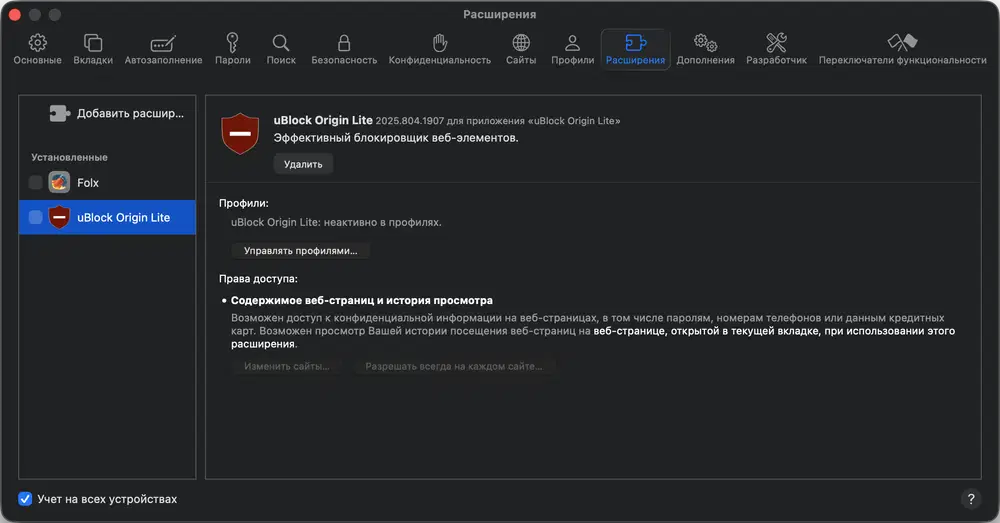The image size is (1000, 523).
Task: Click the Установленные section header
Action: pyautogui.click(x=70, y=157)
